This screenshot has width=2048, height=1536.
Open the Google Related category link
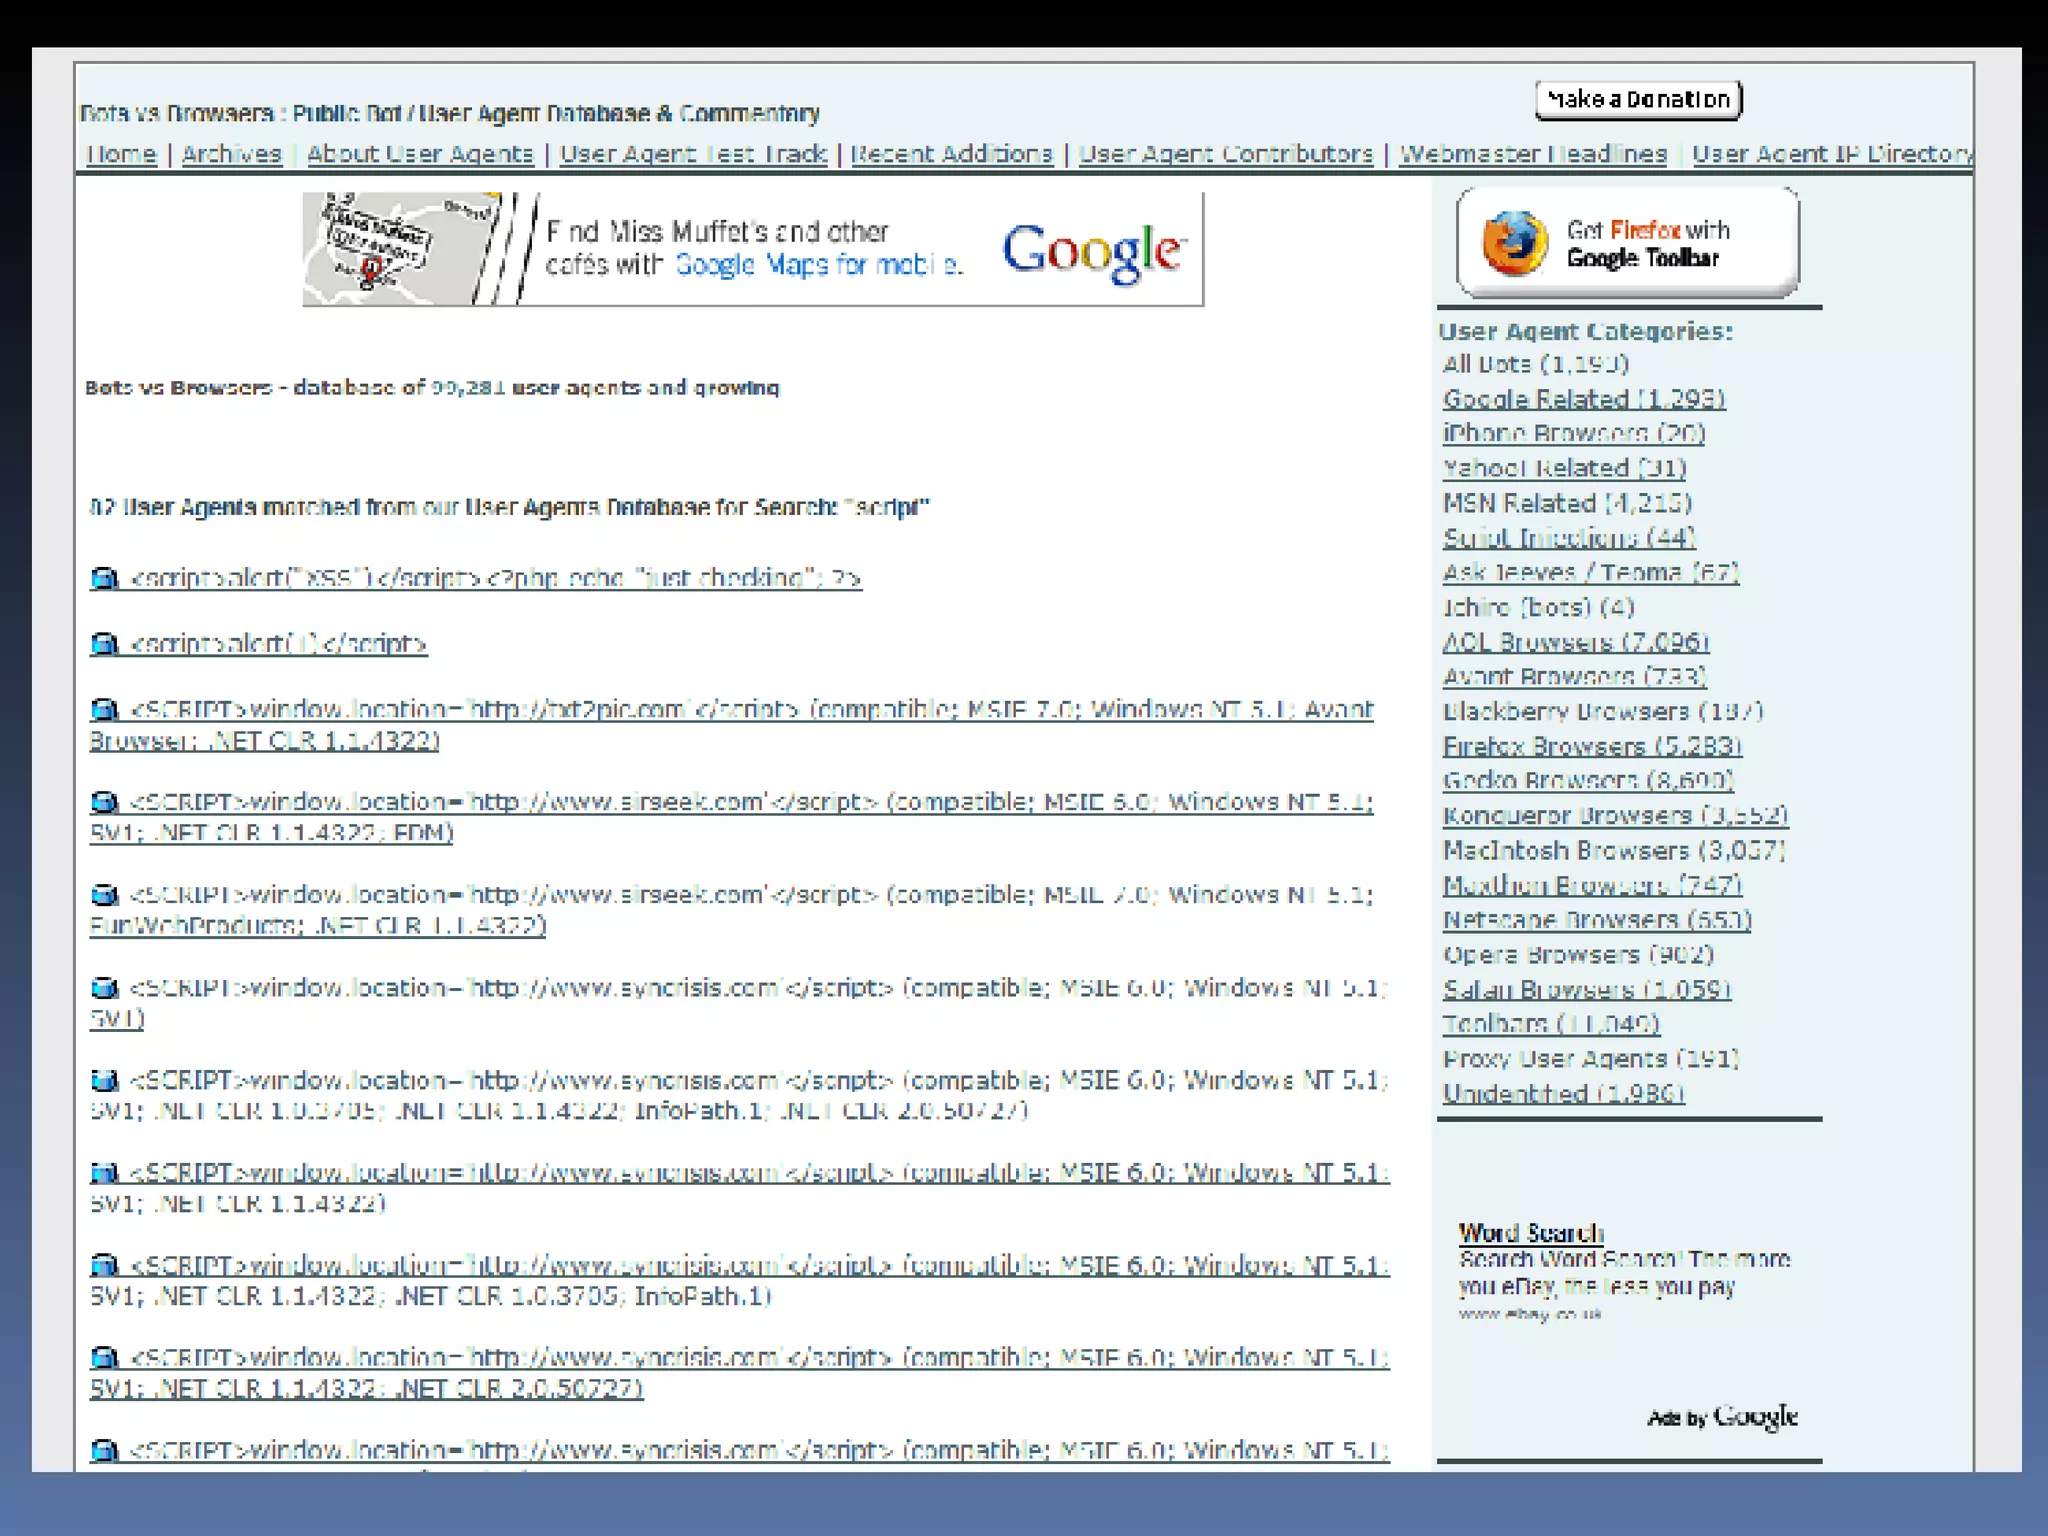pyautogui.click(x=1583, y=399)
